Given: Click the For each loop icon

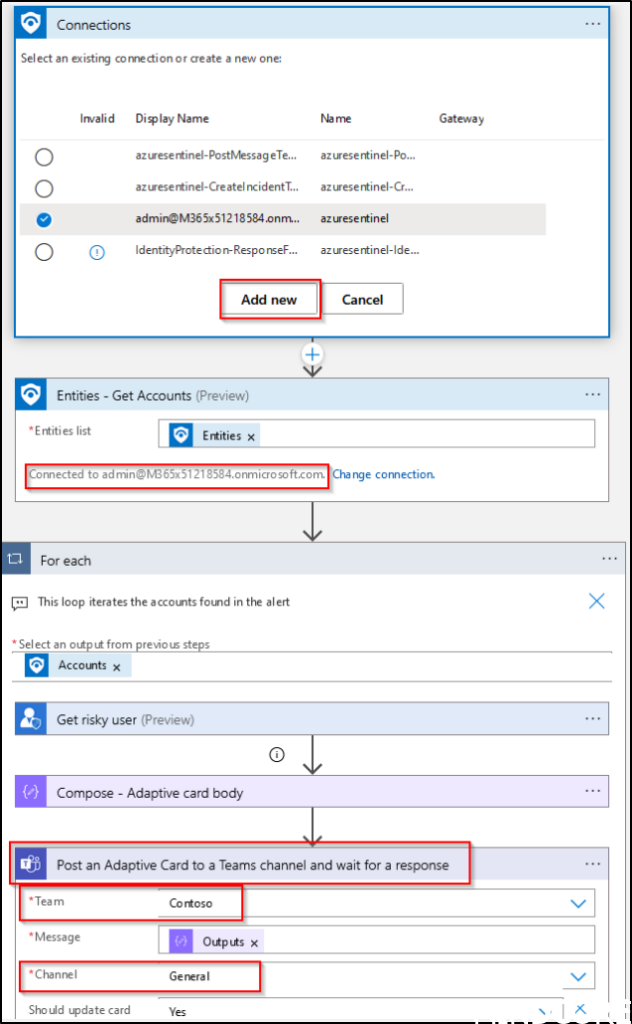Looking at the screenshot, I should point(17,560).
